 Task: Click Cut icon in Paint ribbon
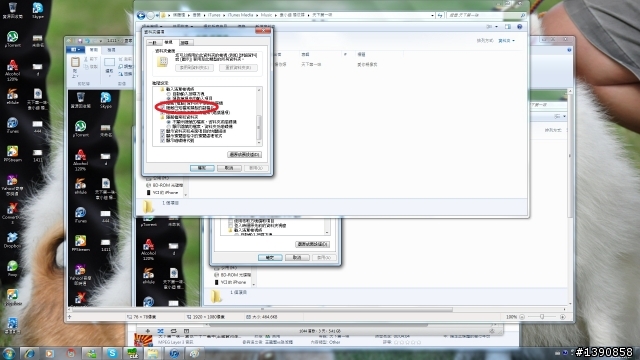(x=86, y=60)
